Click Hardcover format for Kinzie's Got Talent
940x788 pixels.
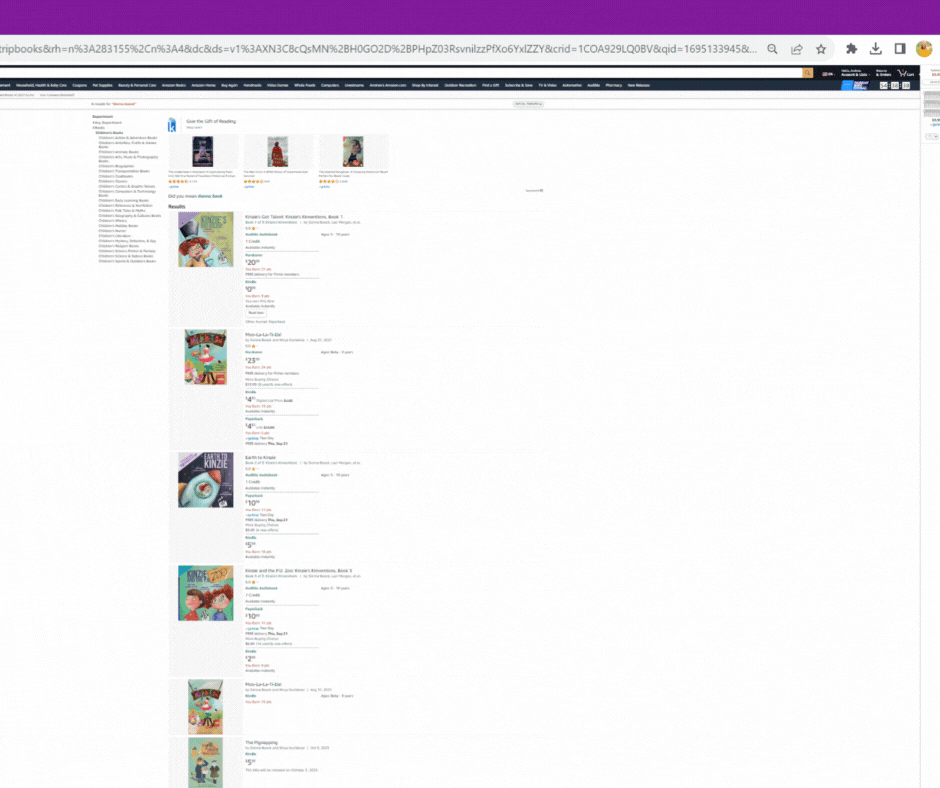(254, 255)
